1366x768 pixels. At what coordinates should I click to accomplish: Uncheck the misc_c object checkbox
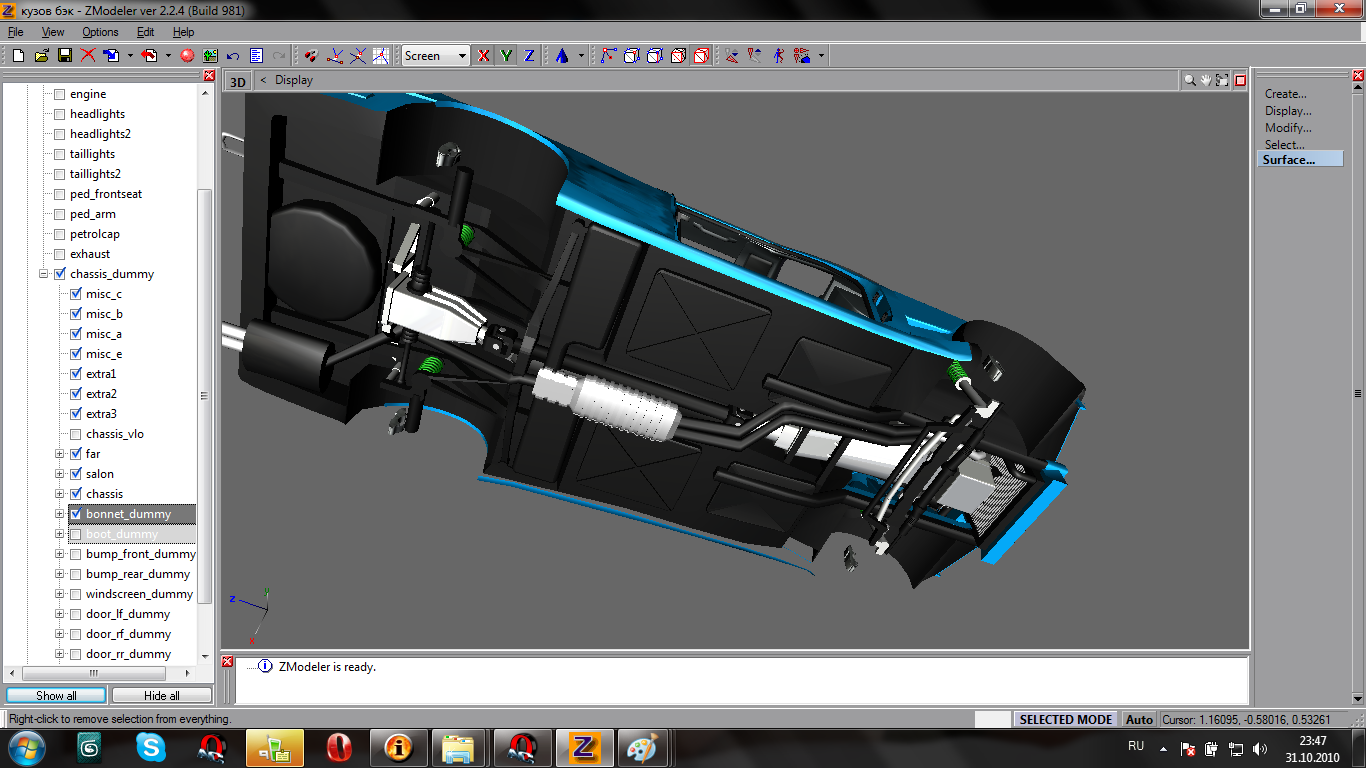point(75,294)
